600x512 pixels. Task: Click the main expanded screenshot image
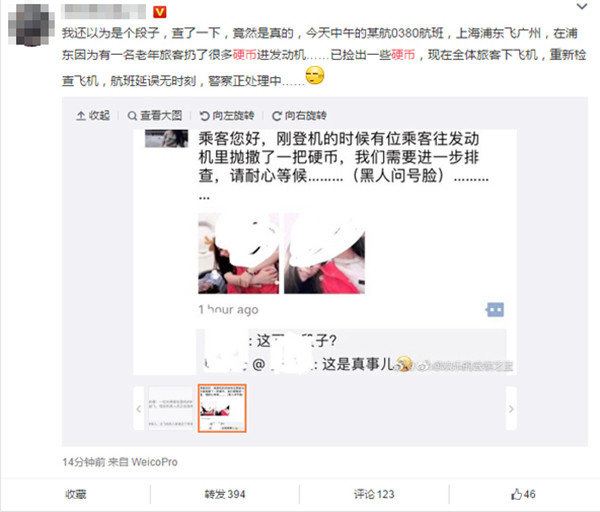point(324,252)
